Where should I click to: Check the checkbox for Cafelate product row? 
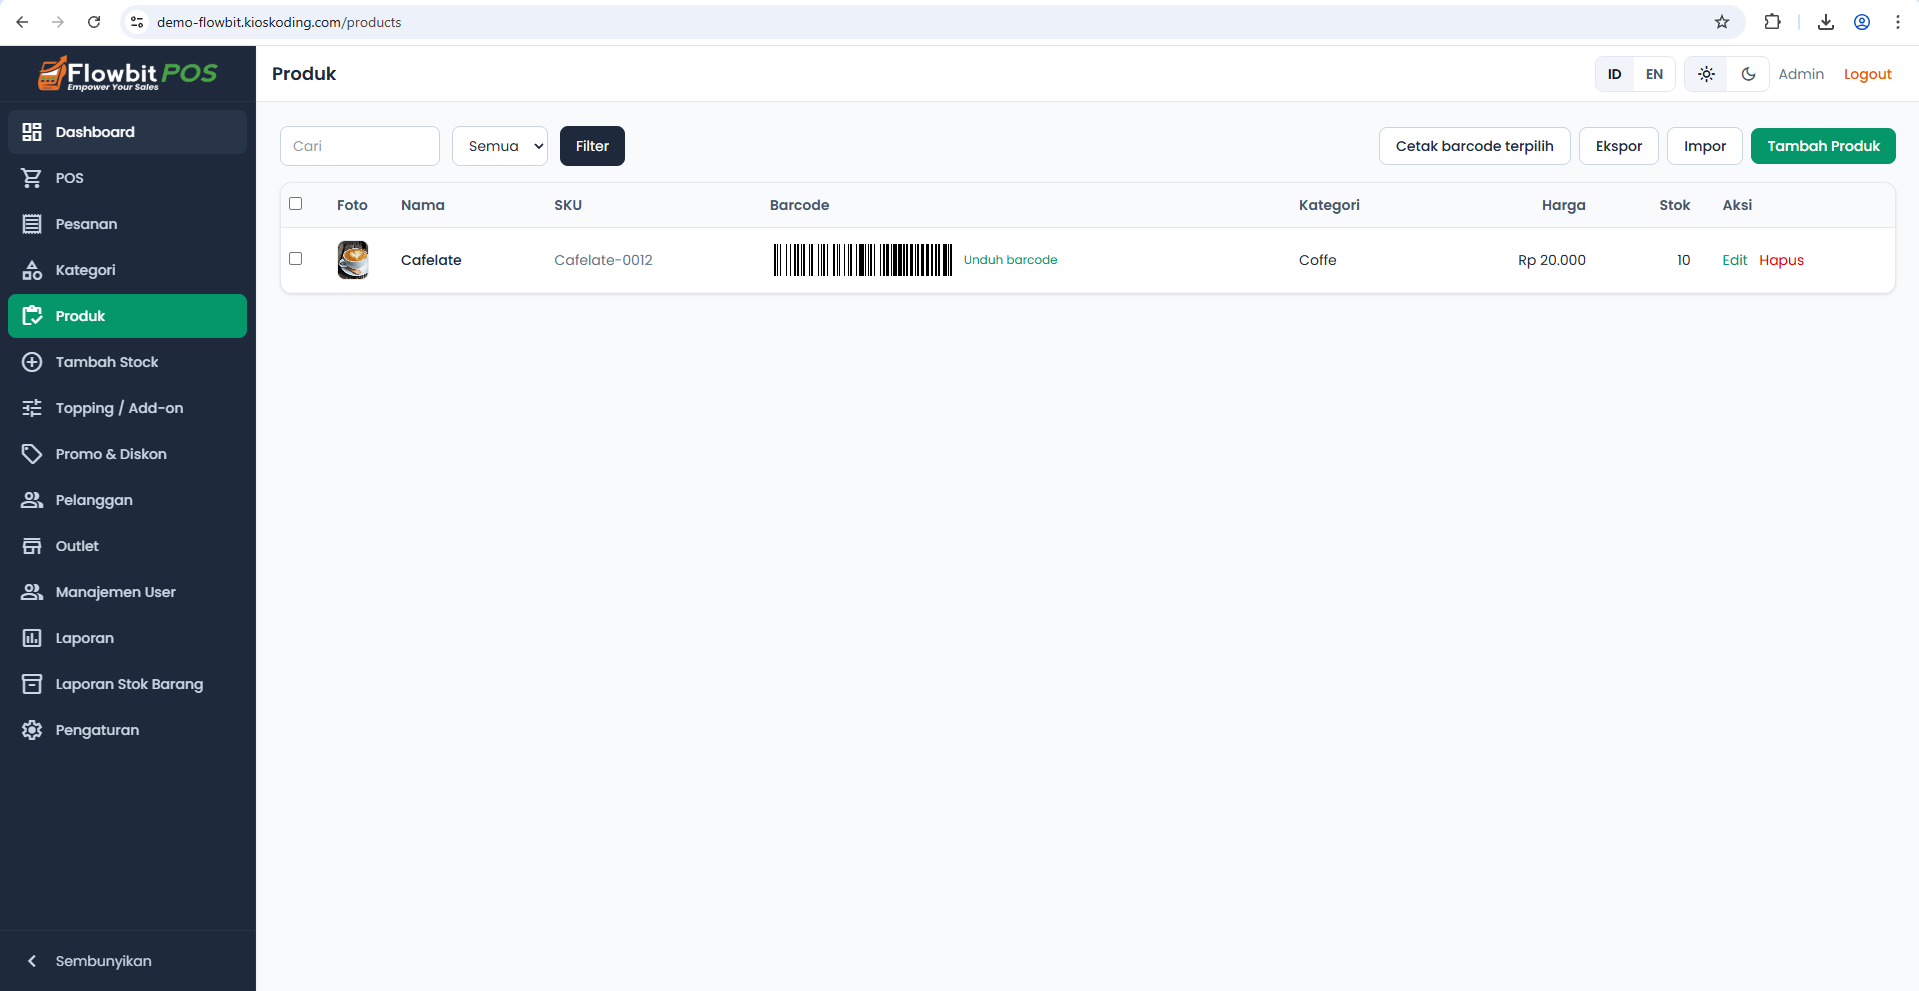295,258
